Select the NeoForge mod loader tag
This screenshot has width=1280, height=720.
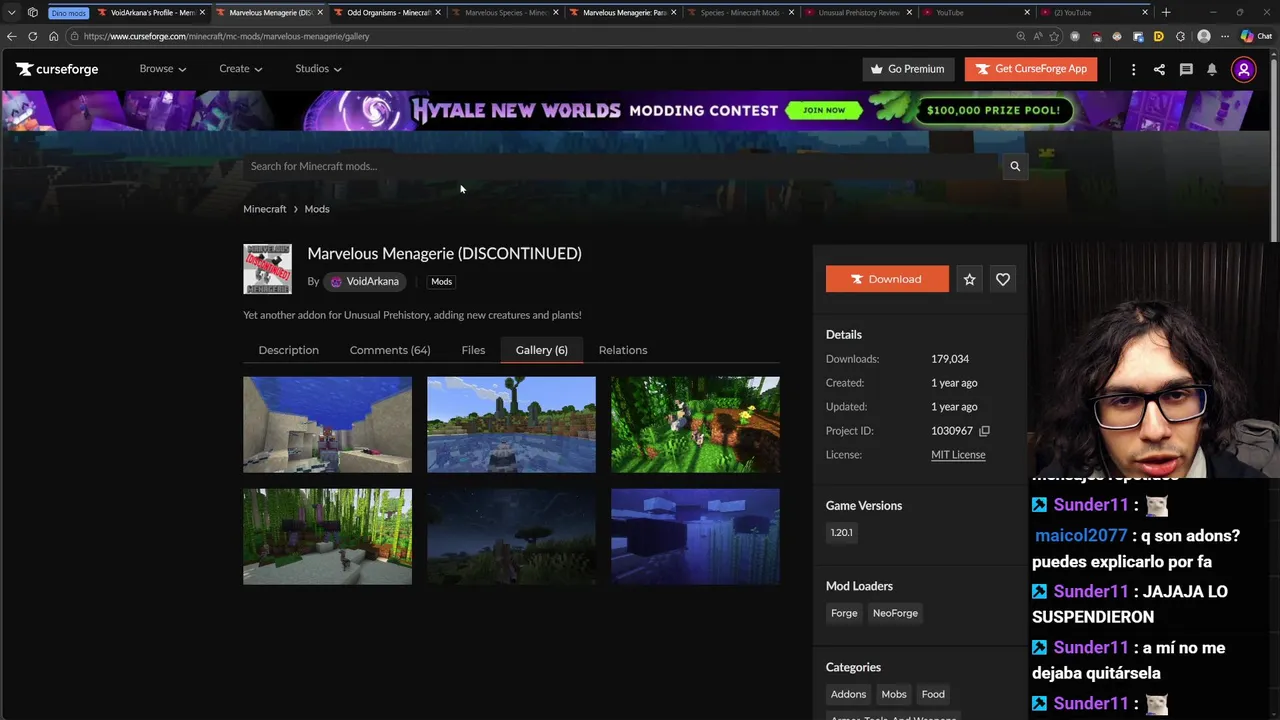tap(895, 613)
